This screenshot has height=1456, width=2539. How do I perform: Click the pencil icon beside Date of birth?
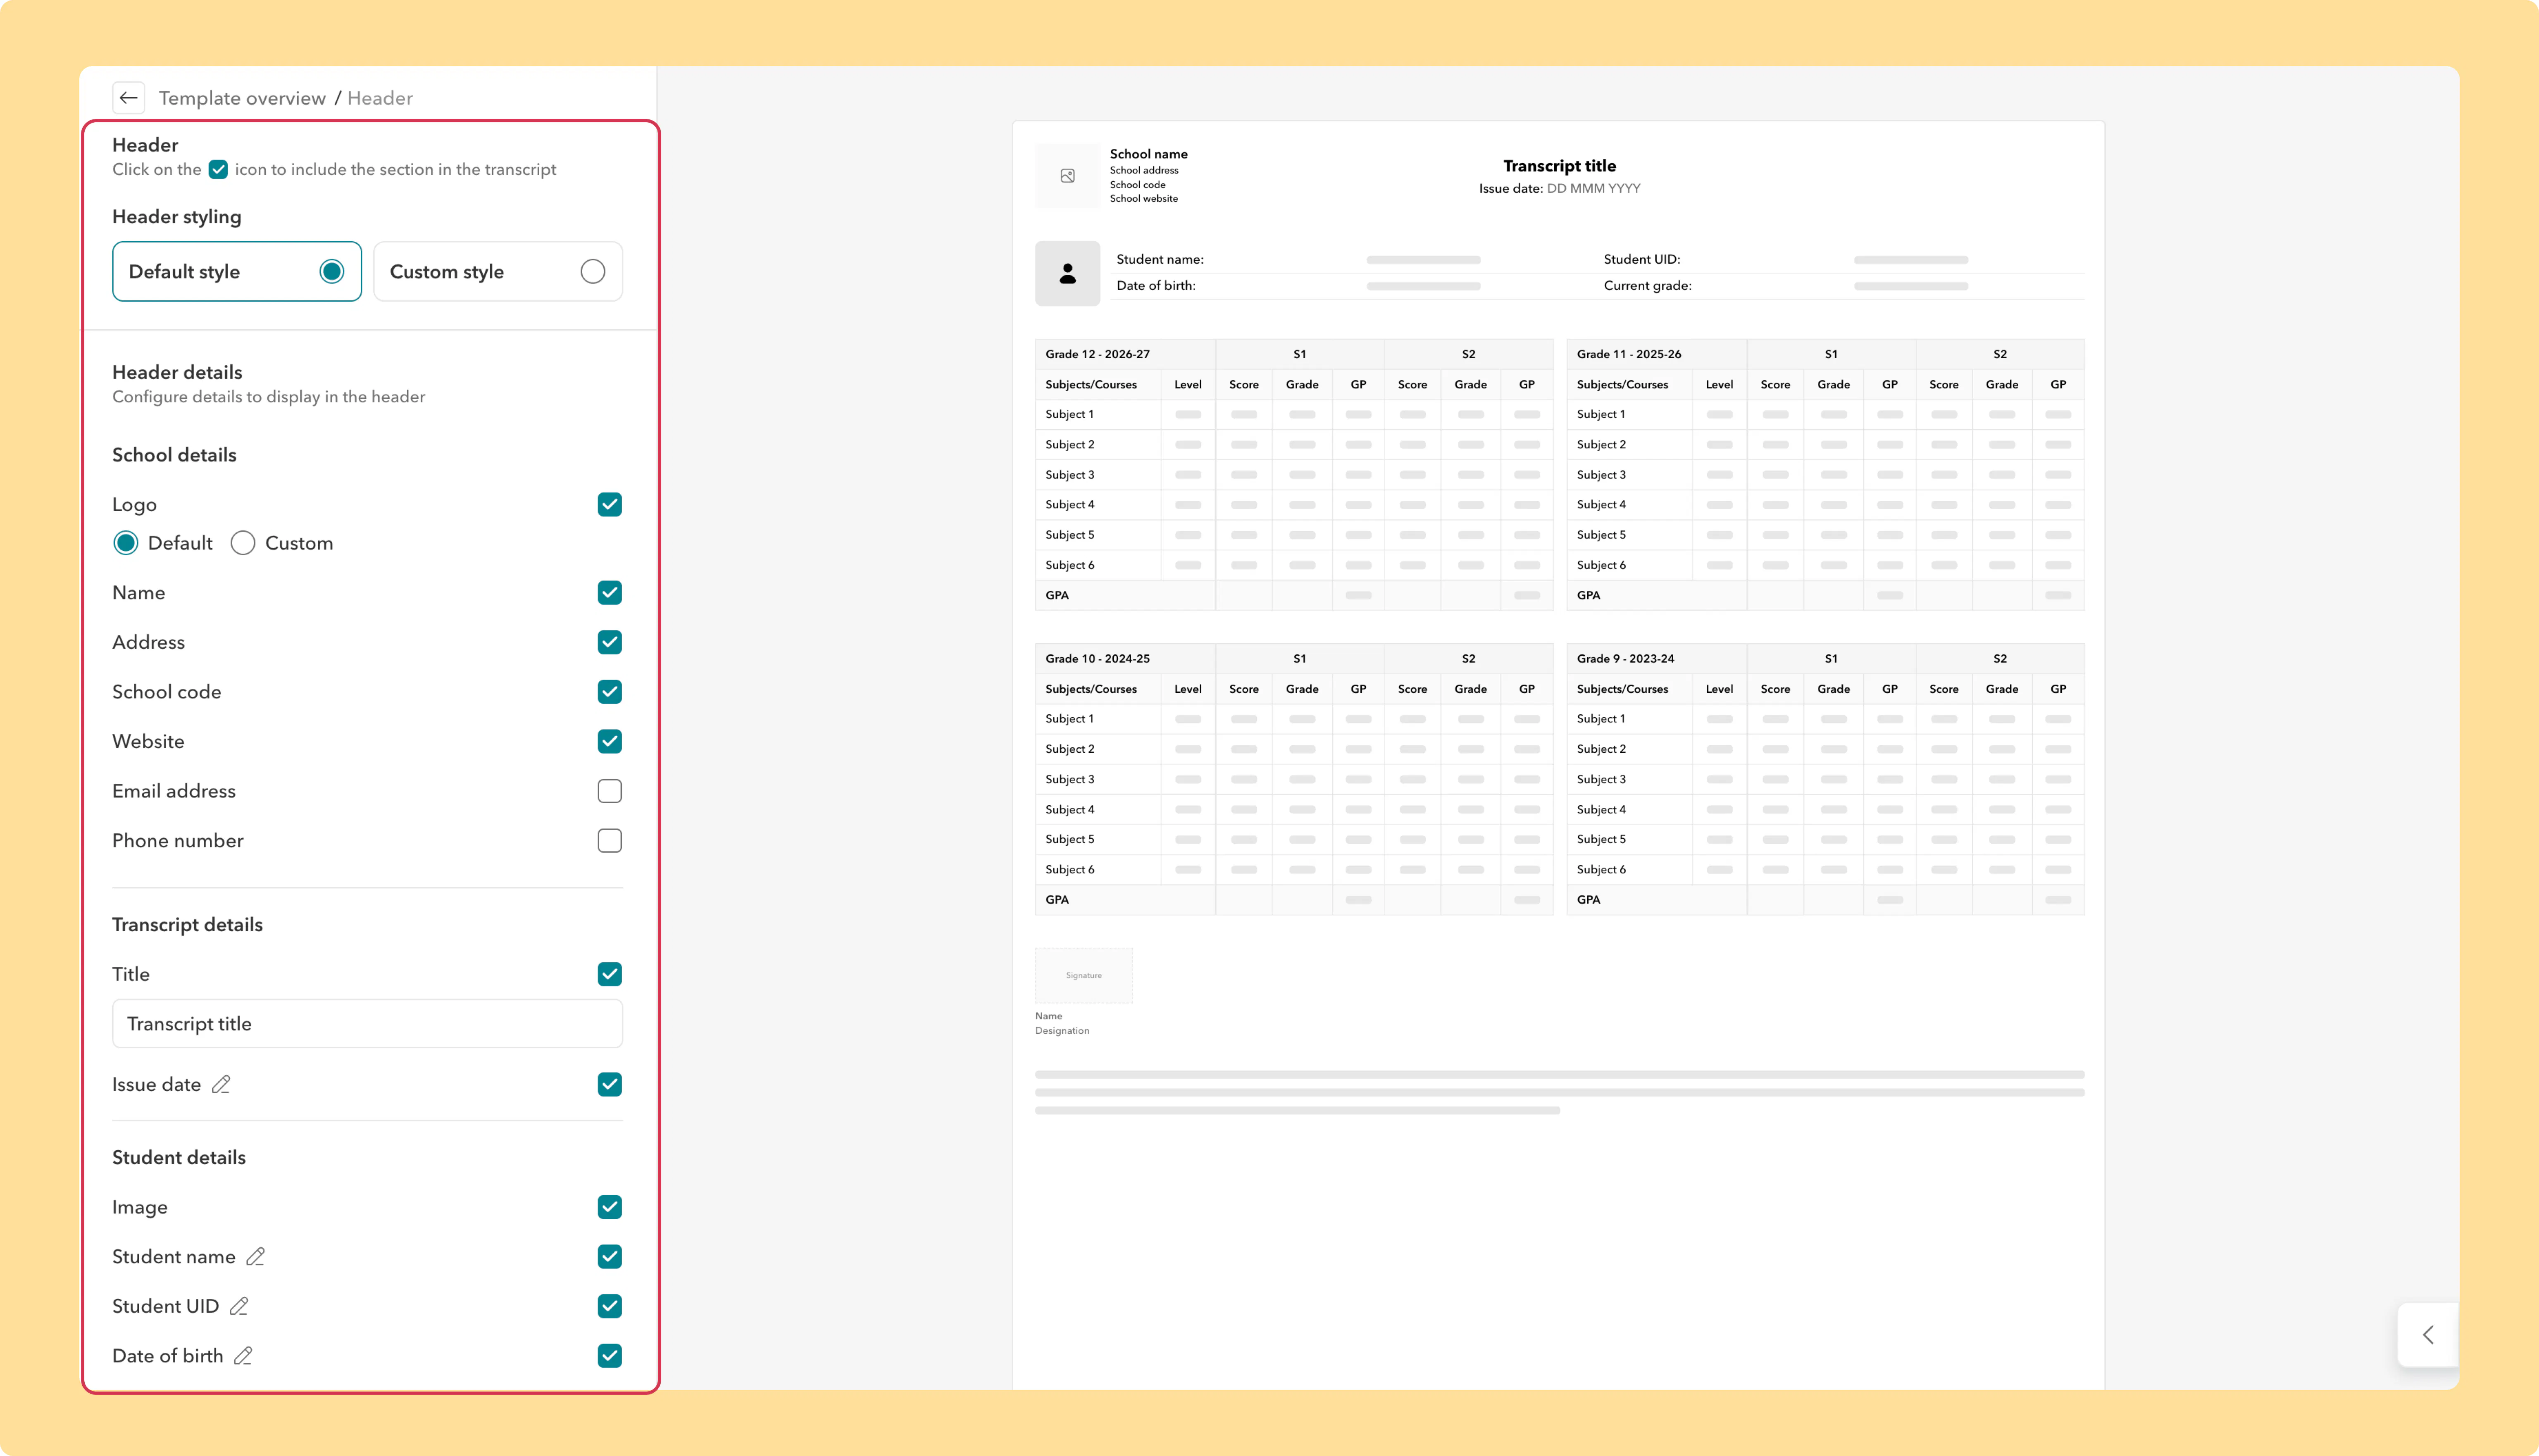pos(243,1356)
